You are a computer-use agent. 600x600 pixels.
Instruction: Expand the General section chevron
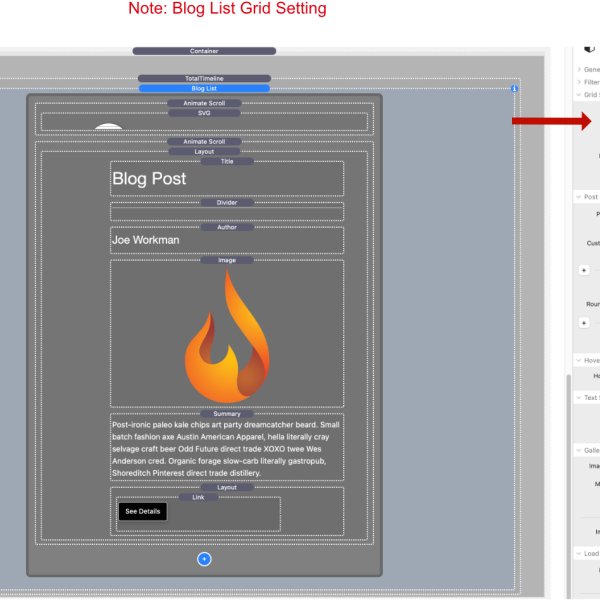579,69
